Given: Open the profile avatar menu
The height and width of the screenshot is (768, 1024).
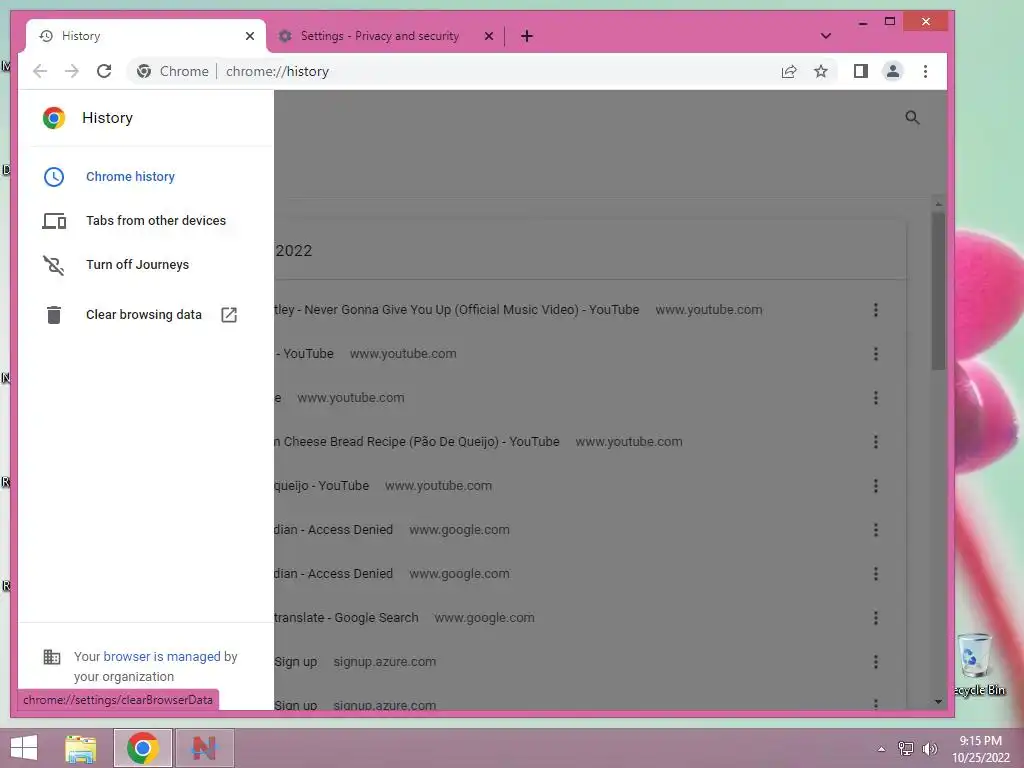Looking at the screenshot, I should pyautogui.click(x=893, y=71).
